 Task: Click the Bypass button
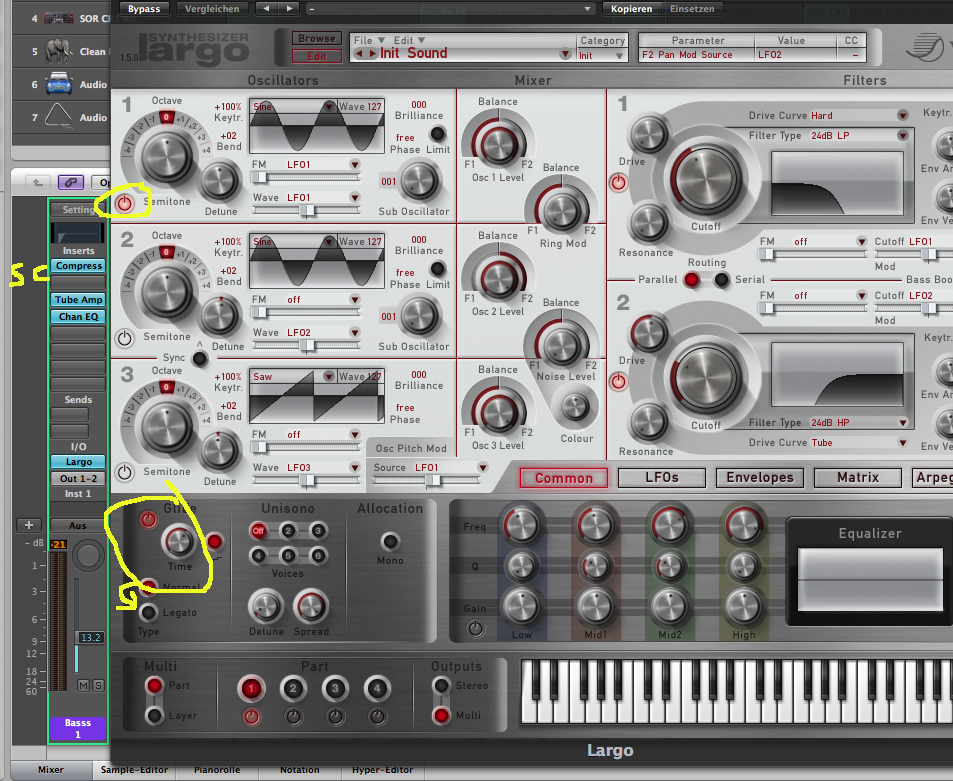point(144,9)
